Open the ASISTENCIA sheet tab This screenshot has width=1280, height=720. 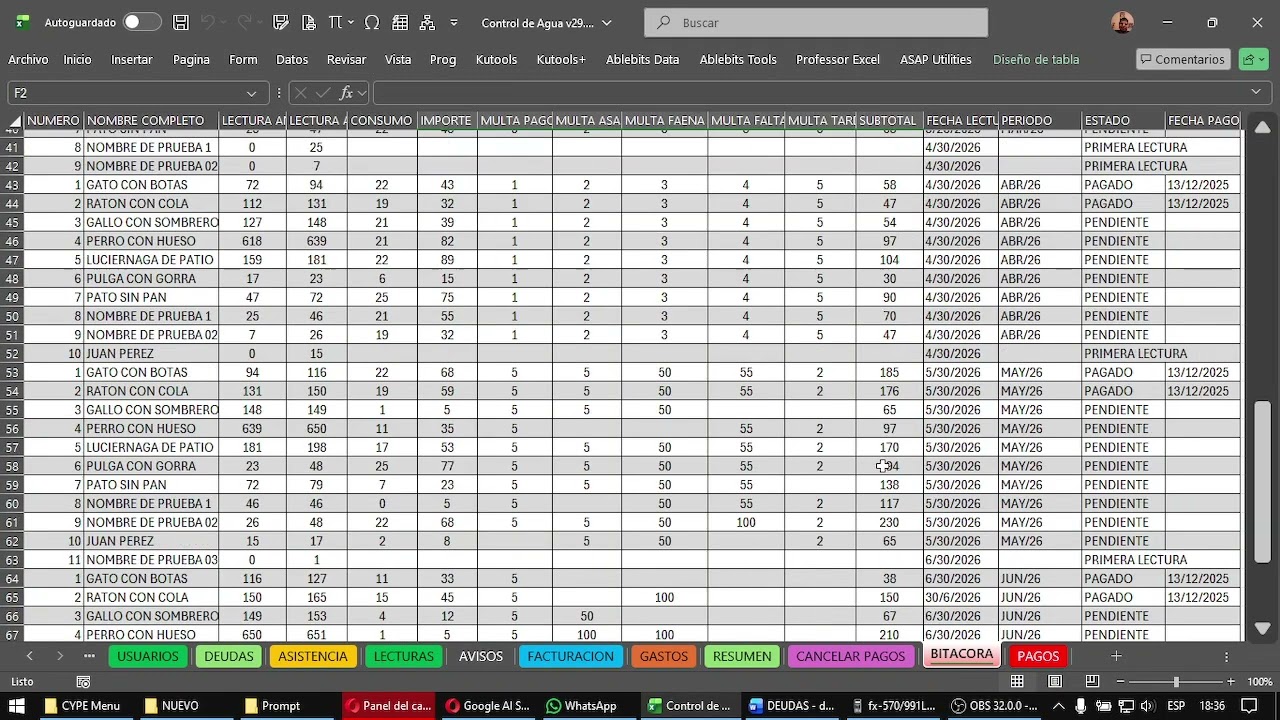tap(313, 656)
